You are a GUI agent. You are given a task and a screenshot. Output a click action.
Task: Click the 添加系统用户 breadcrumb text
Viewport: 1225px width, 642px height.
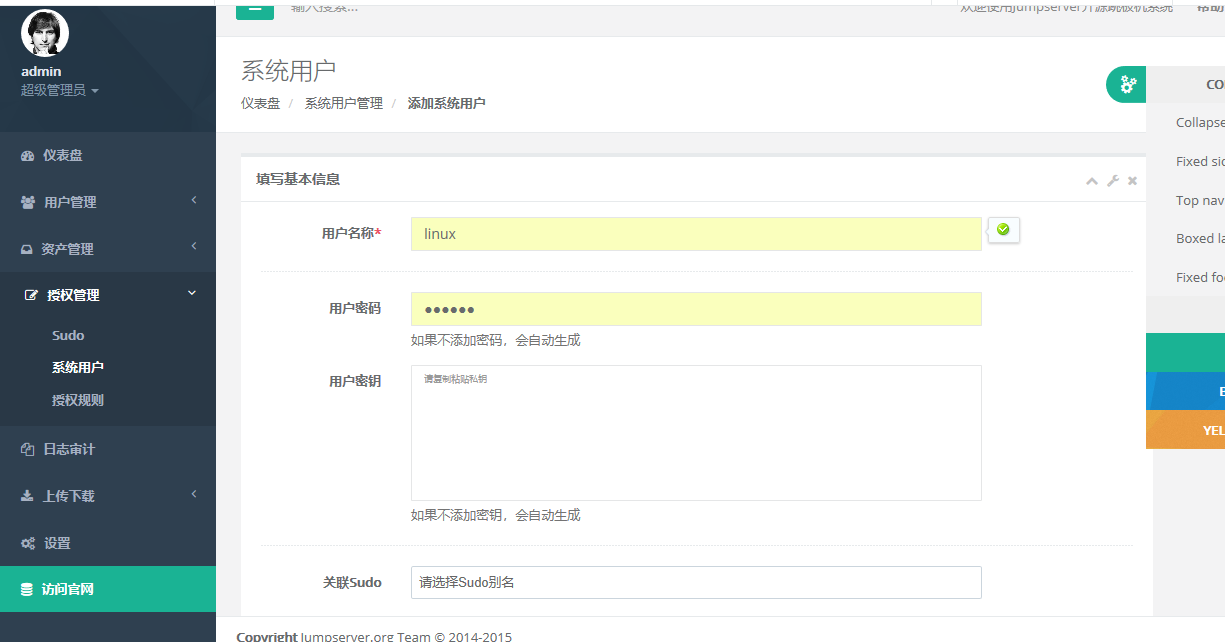coord(446,103)
